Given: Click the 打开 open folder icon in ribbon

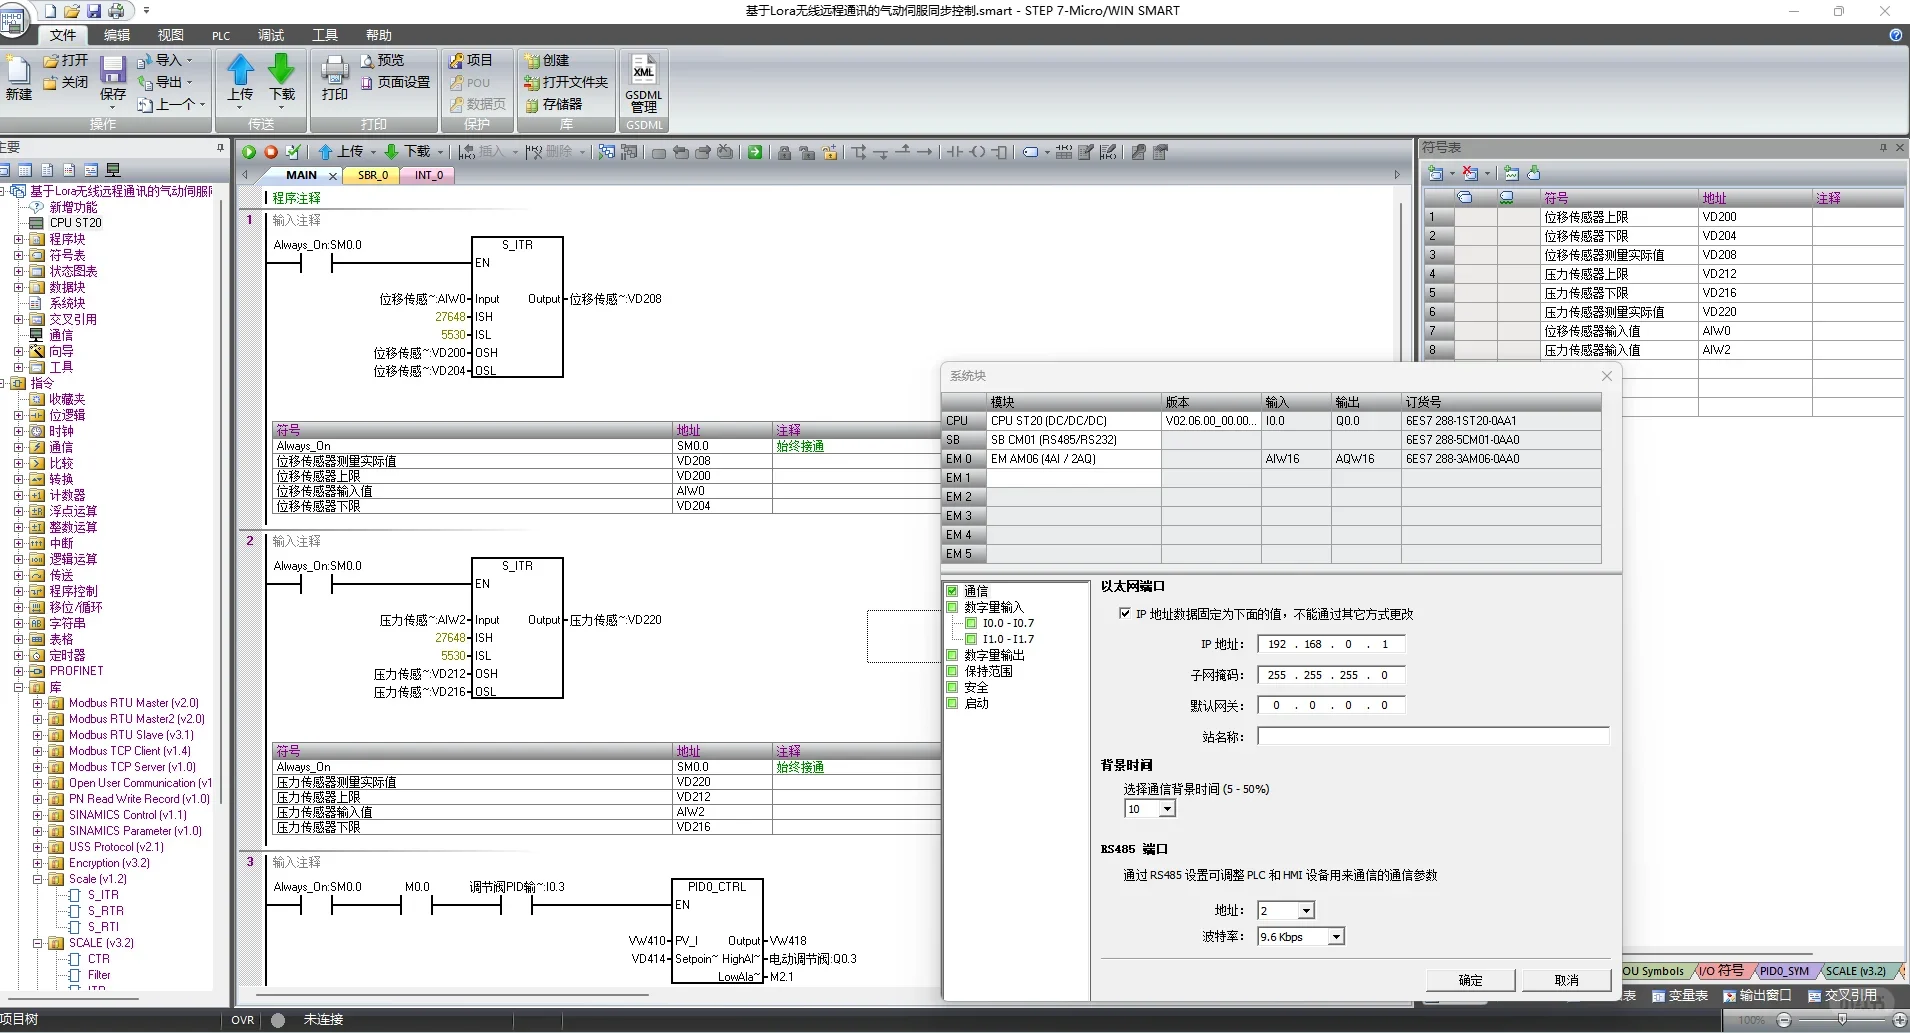Looking at the screenshot, I should click(51, 61).
